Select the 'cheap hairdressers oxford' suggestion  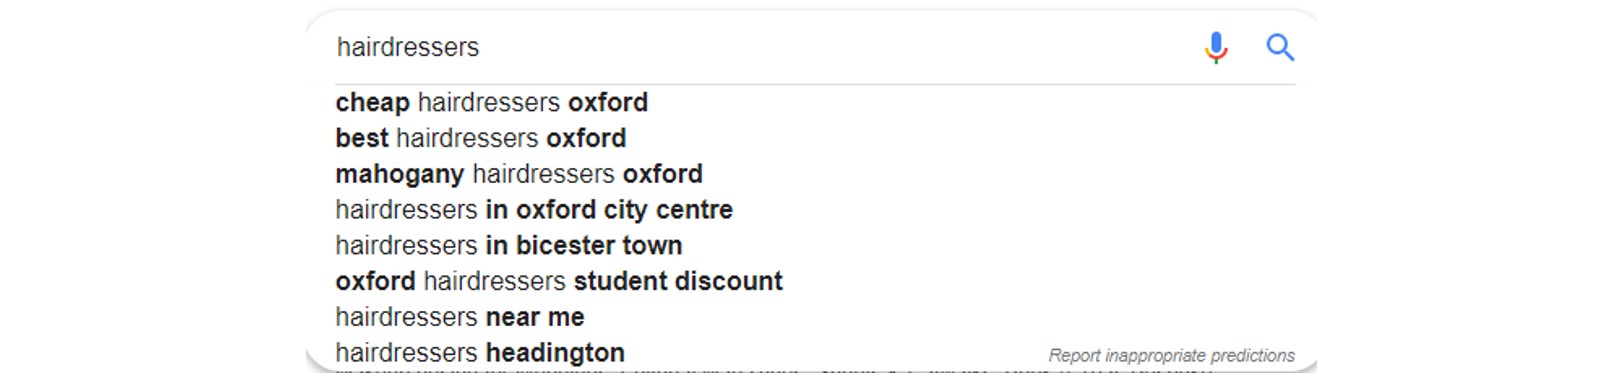[x=492, y=102]
